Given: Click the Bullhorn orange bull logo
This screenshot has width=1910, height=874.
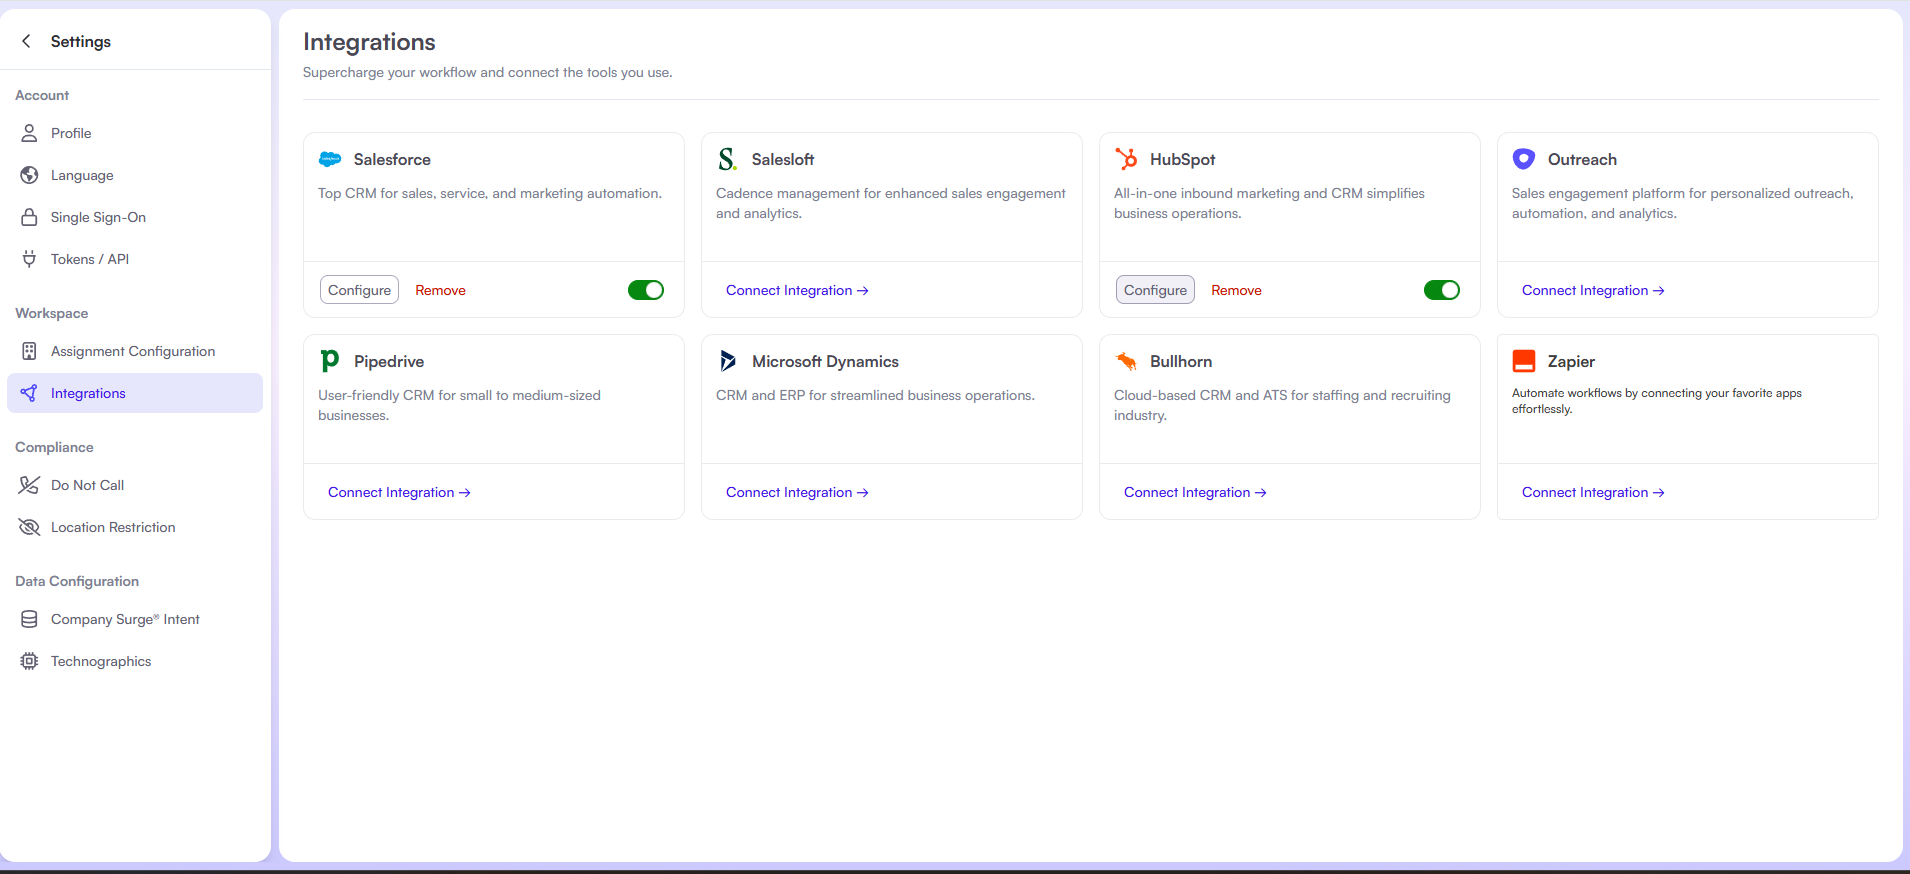Looking at the screenshot, I should pos(1126,361).
